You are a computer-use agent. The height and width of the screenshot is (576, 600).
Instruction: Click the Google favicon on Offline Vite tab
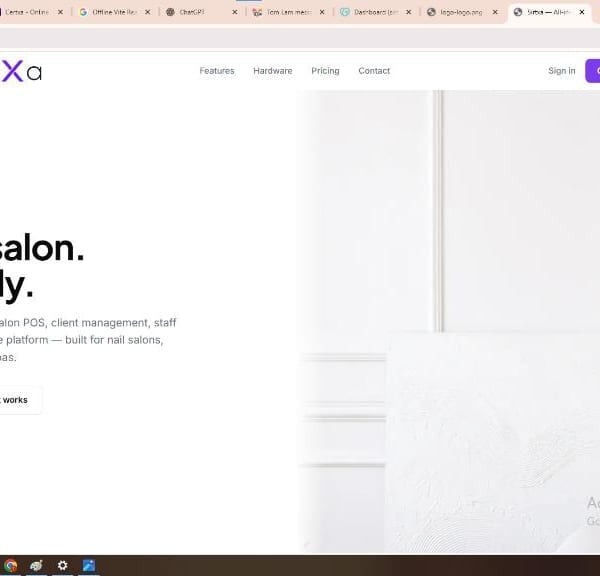pos(83,12)
